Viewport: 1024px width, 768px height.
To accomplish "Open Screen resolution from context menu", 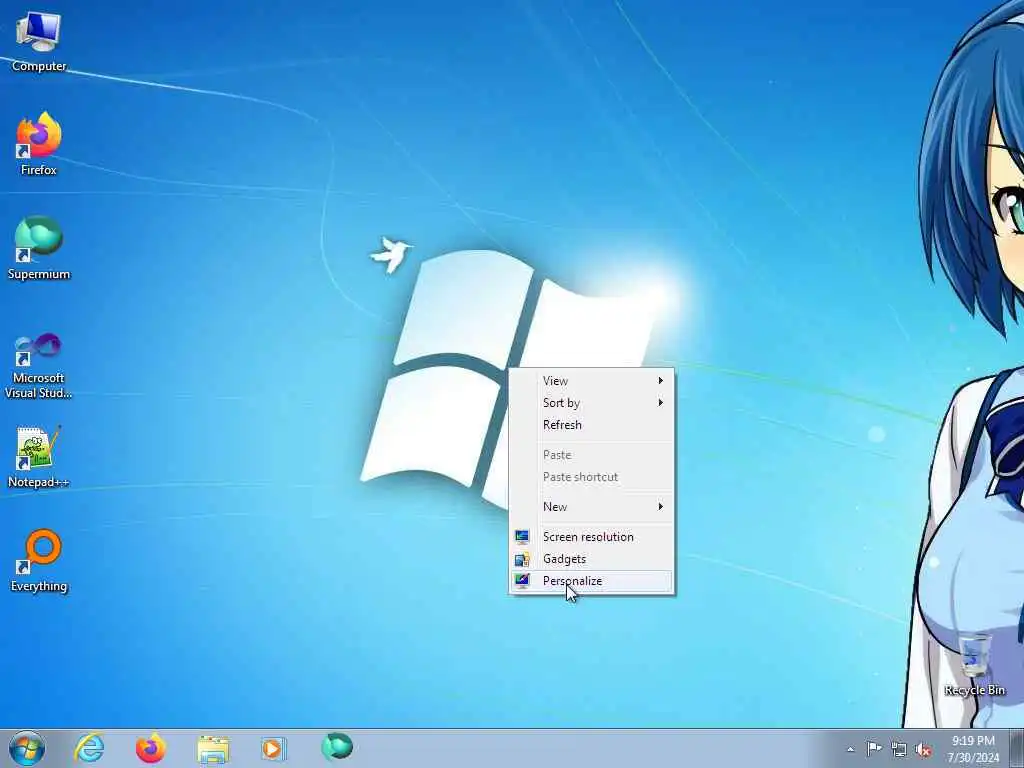I will coord(591,537).
